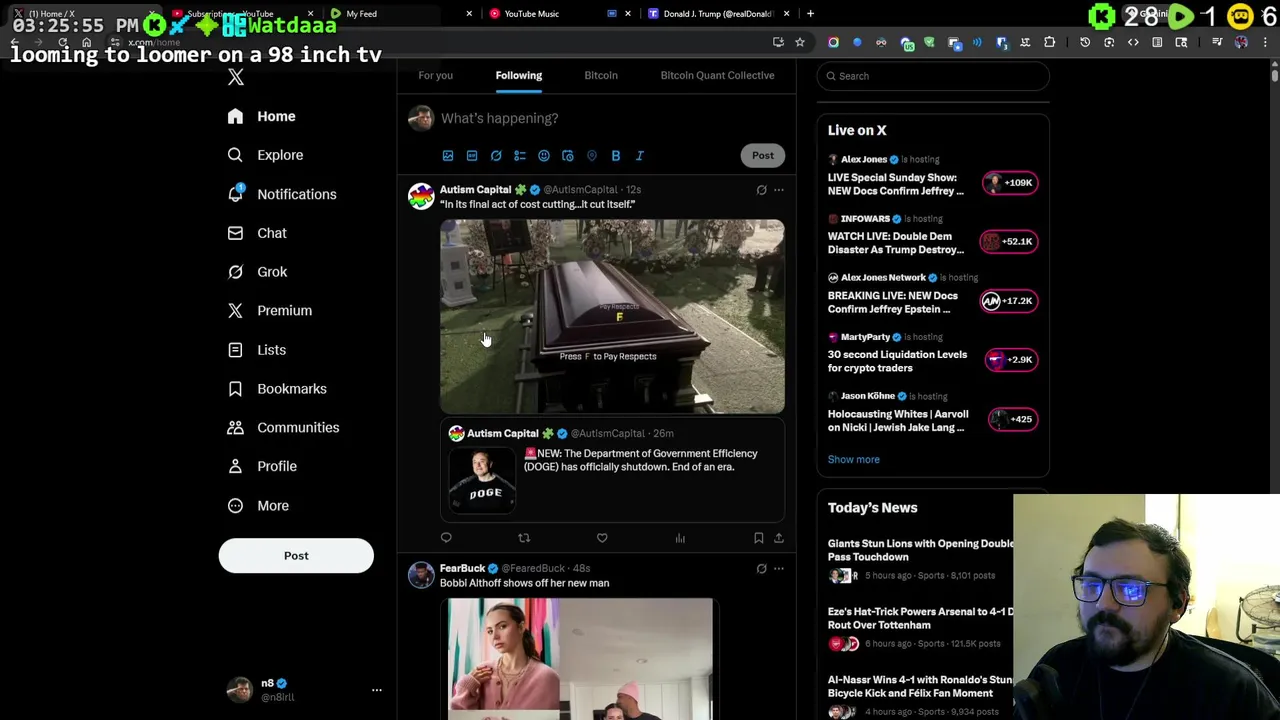Open Autism Capital profile avatar
Image resolution: width=1280 pixels, height=720 pixels.
tap(421, 196)
